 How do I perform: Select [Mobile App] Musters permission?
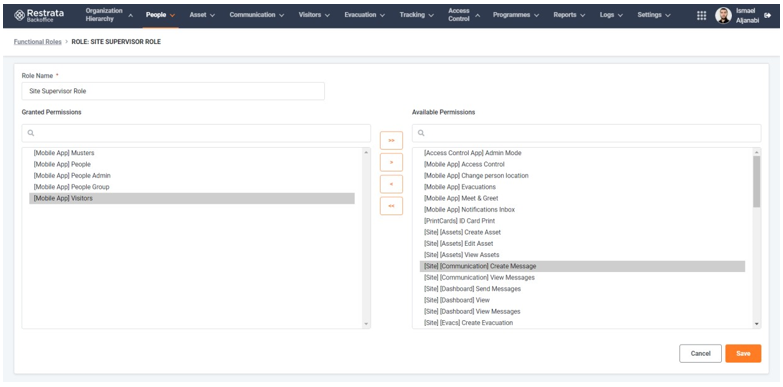click(x=192, y=153)
